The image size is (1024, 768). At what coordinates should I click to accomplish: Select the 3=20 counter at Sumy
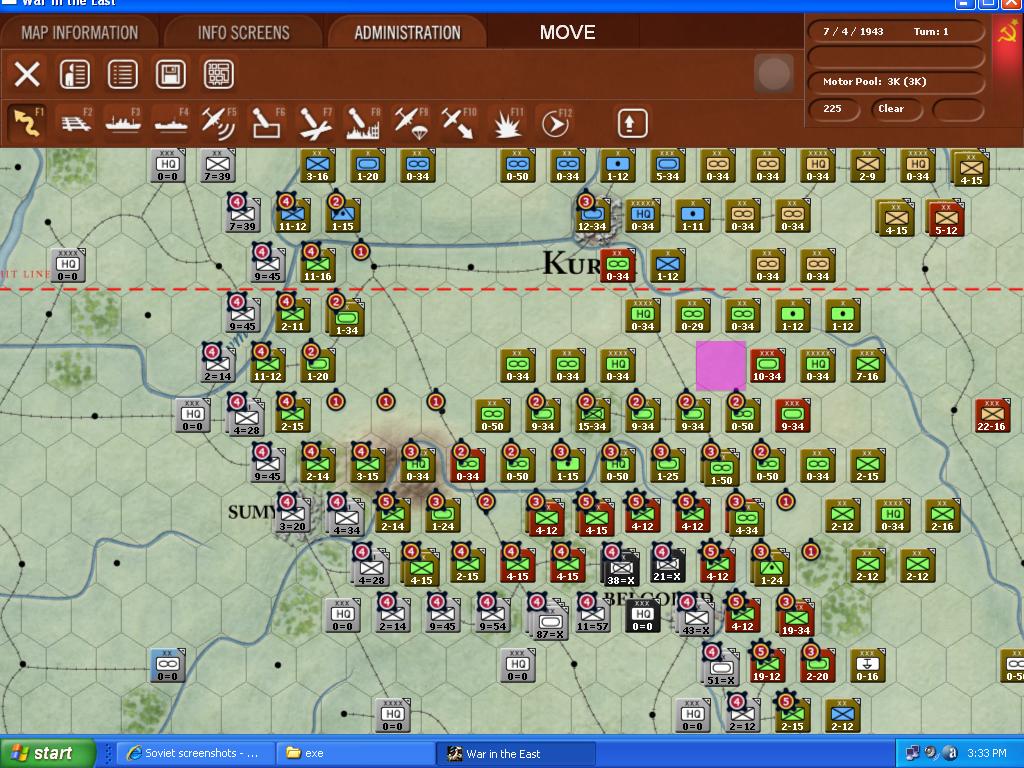[x=293, y=515]
